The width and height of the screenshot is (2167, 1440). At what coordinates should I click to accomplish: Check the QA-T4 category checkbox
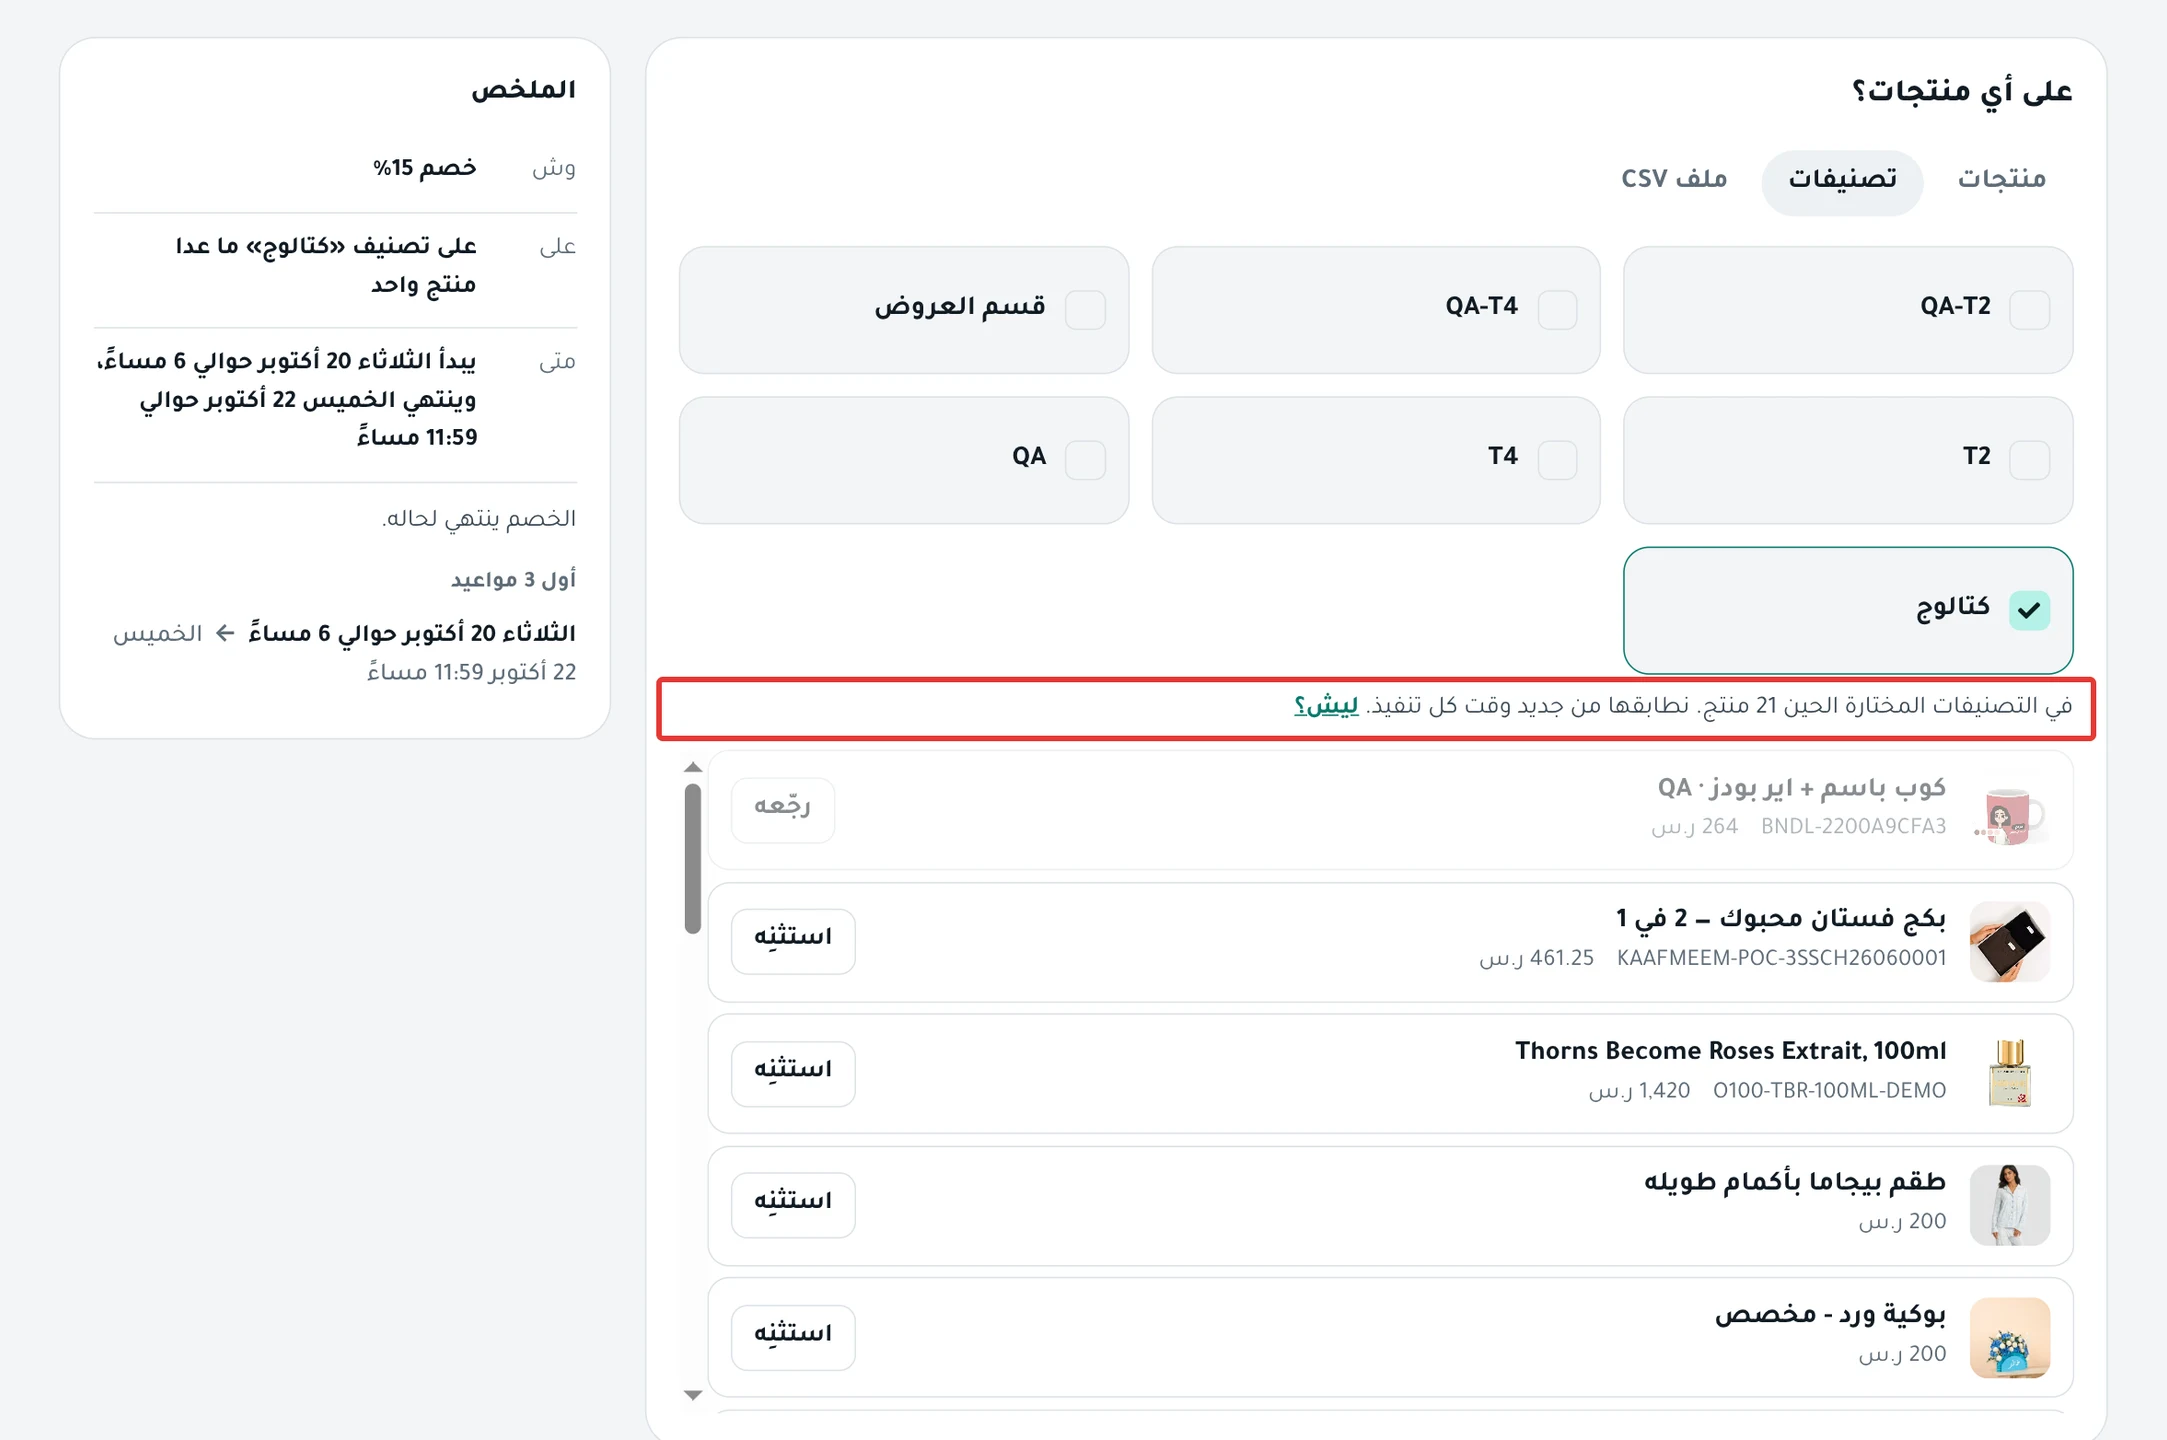point(1557,309)
